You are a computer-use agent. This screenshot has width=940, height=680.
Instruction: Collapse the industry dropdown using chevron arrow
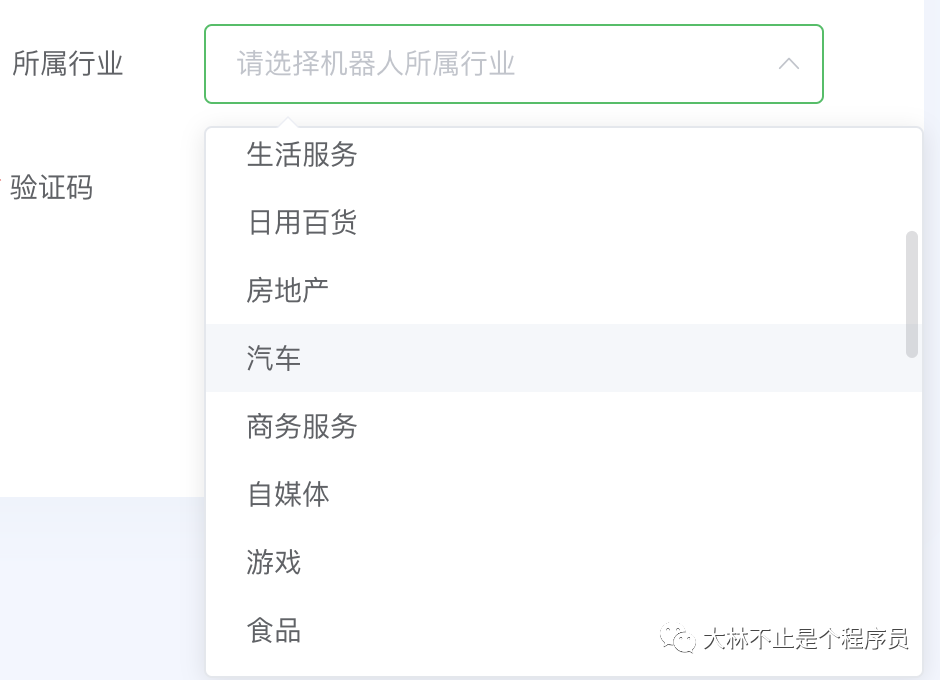point(788,64)
